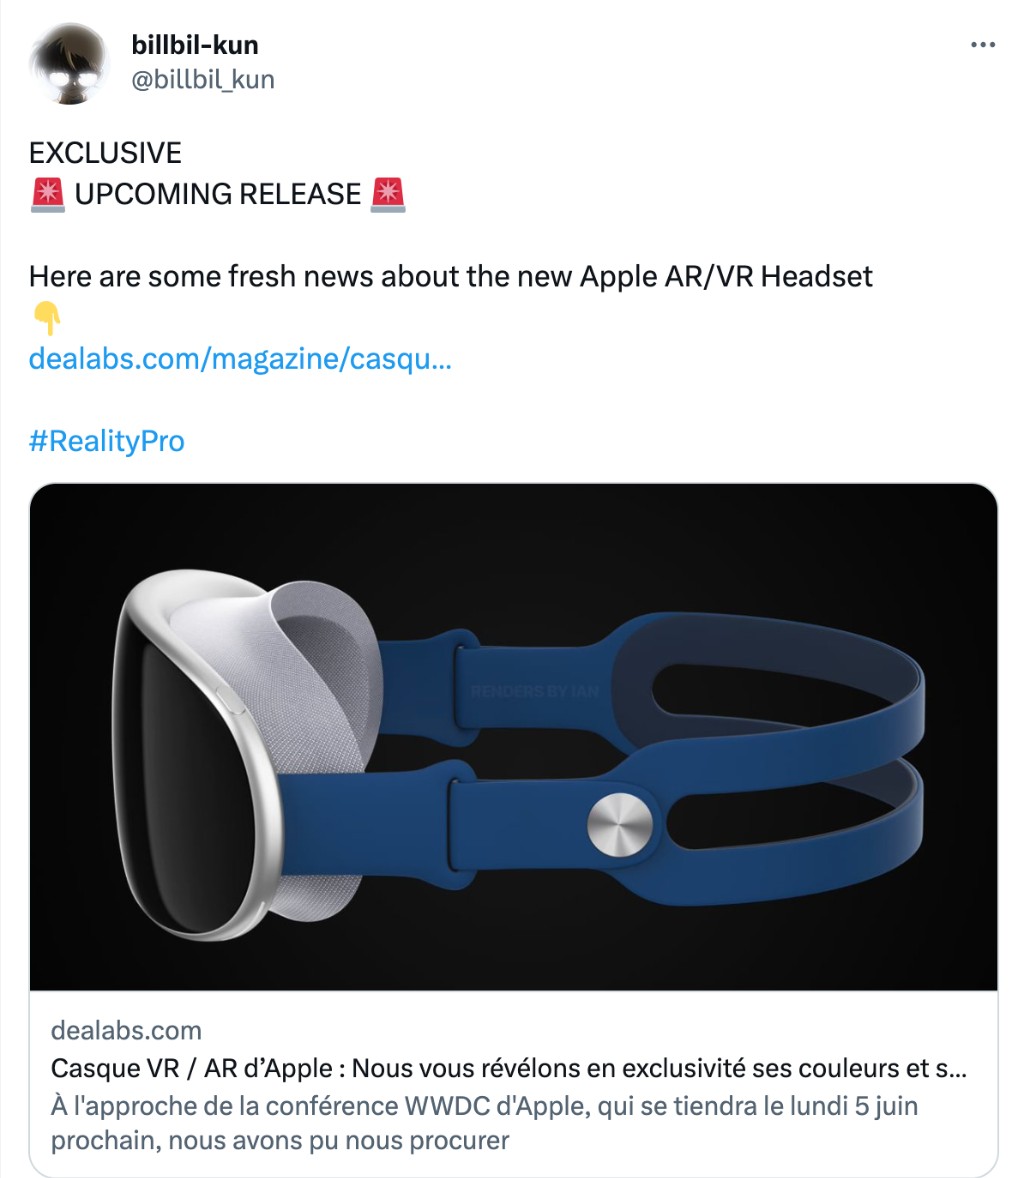The width and height of the screenshot is (1024, 1178).
Task: Open the 'Casque VR / AR d'Apple' card title
Action: point(509,1068)
